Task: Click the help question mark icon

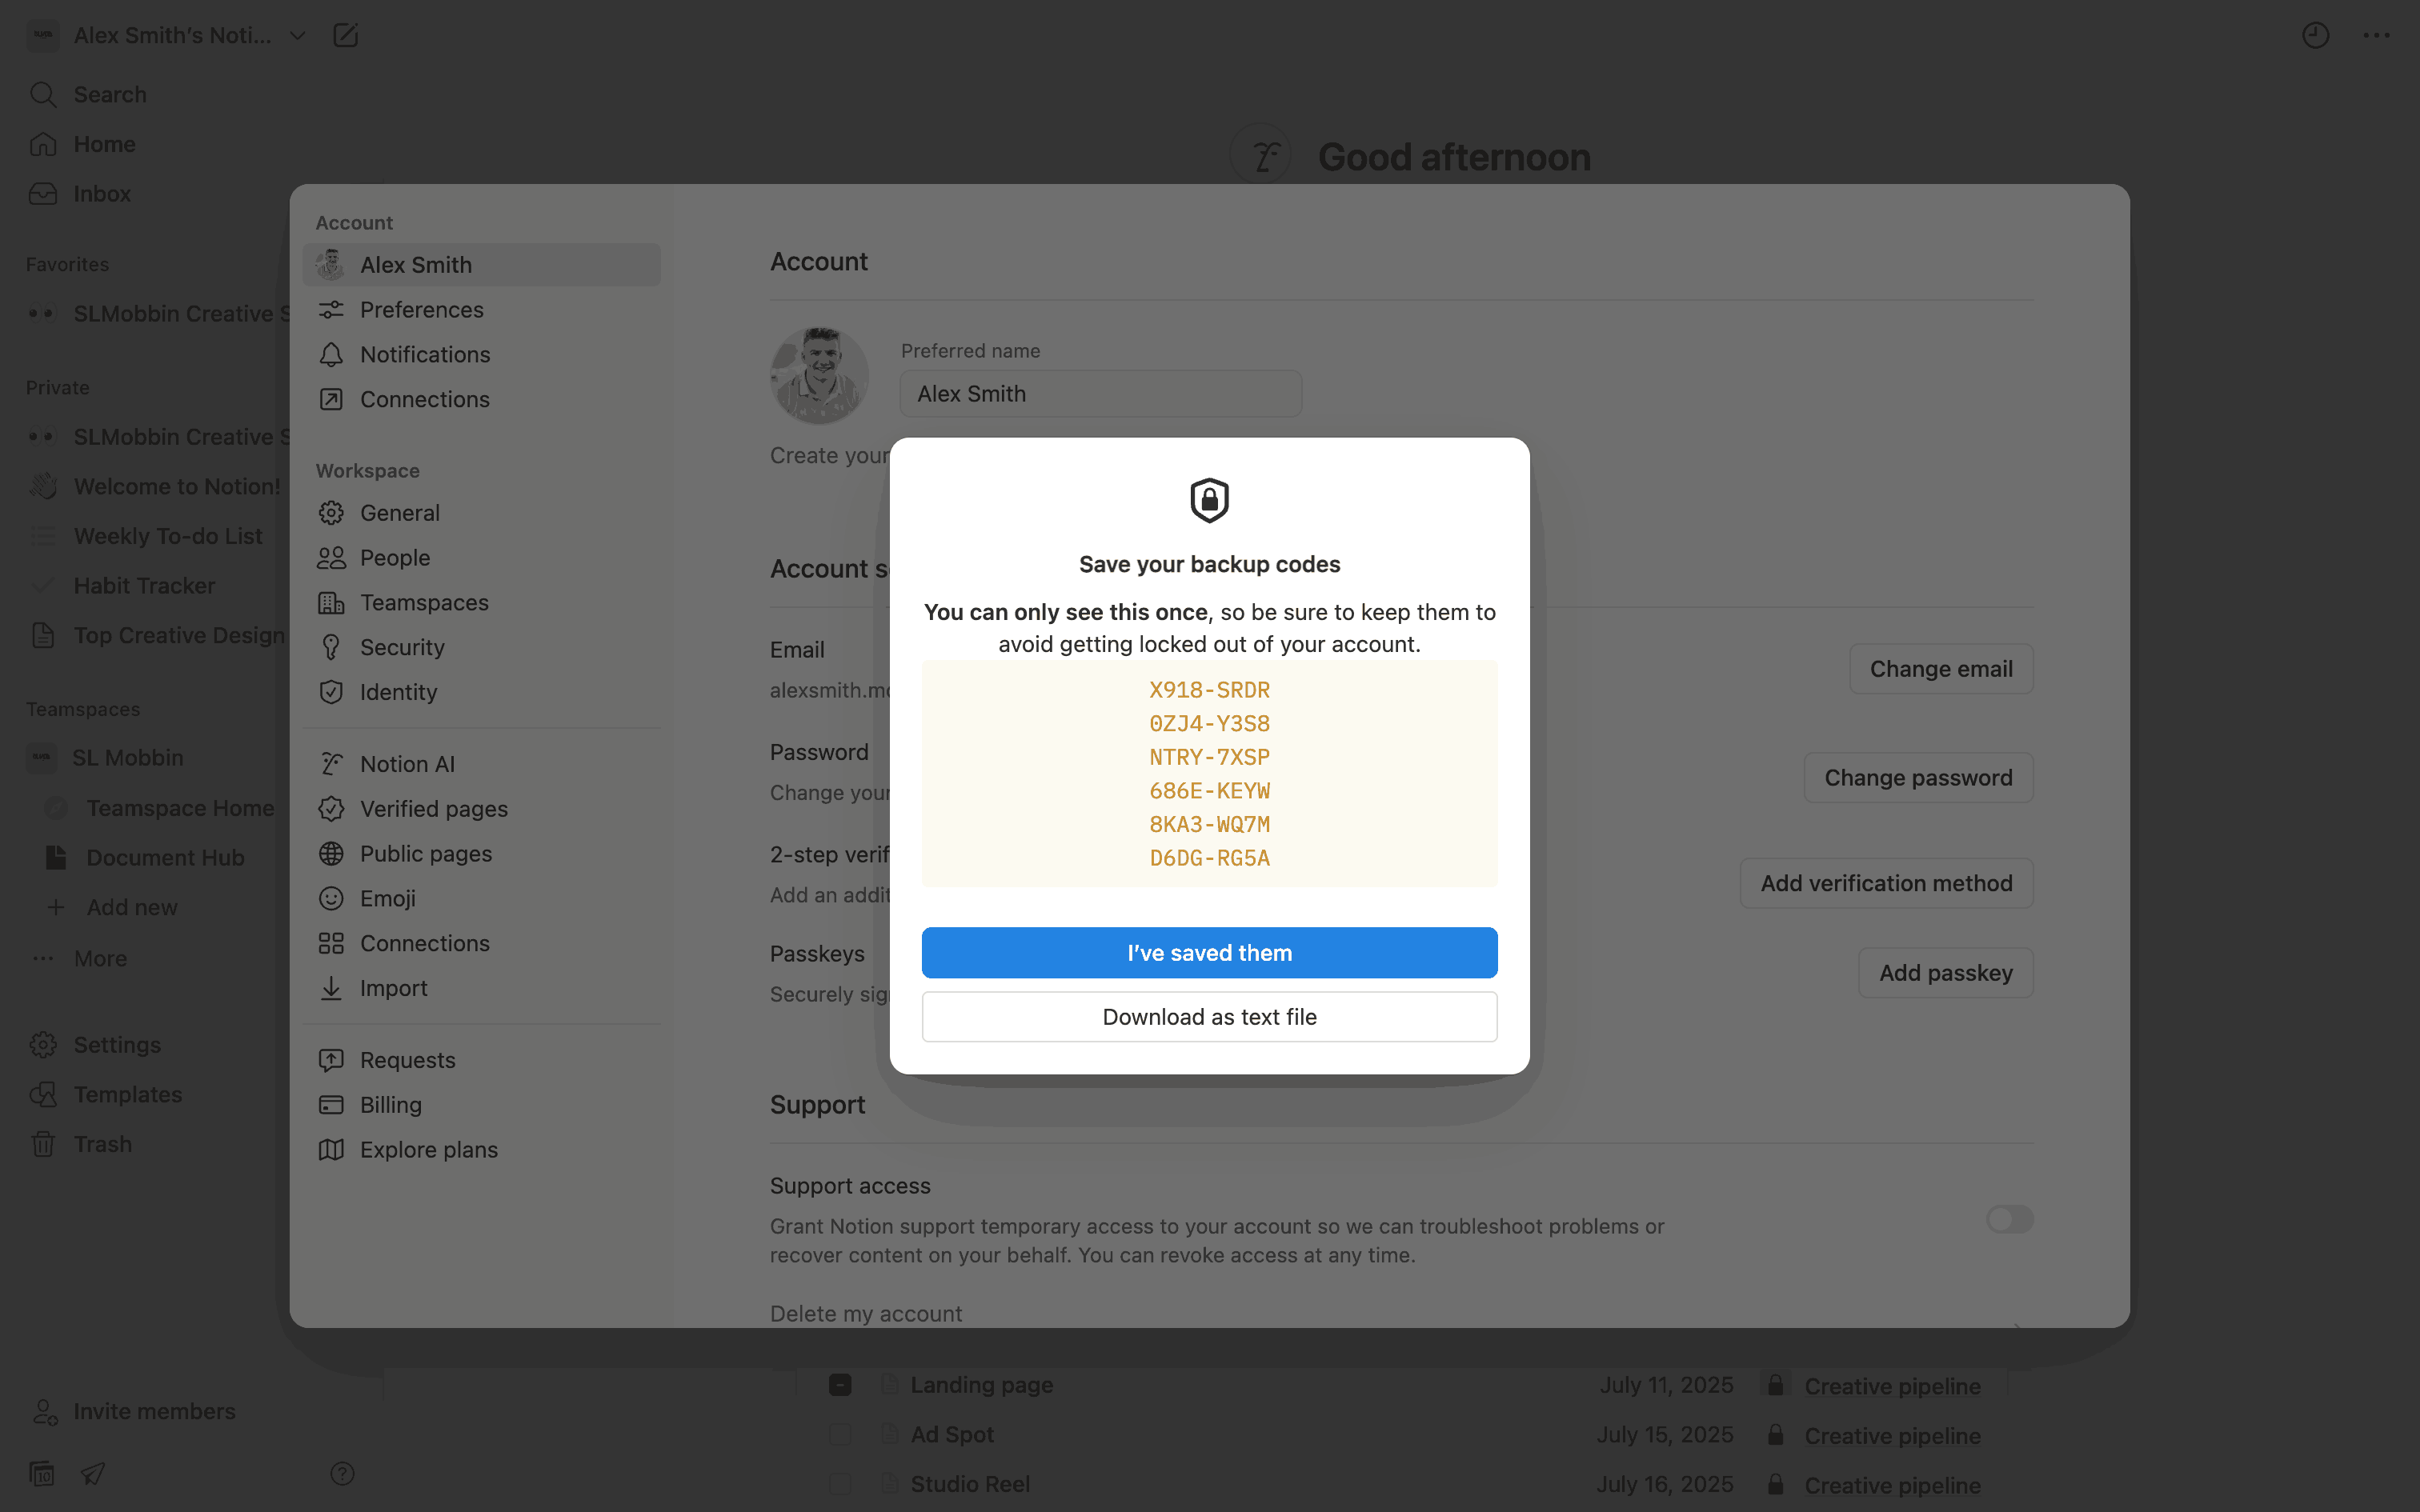Action: (342, 1473)
